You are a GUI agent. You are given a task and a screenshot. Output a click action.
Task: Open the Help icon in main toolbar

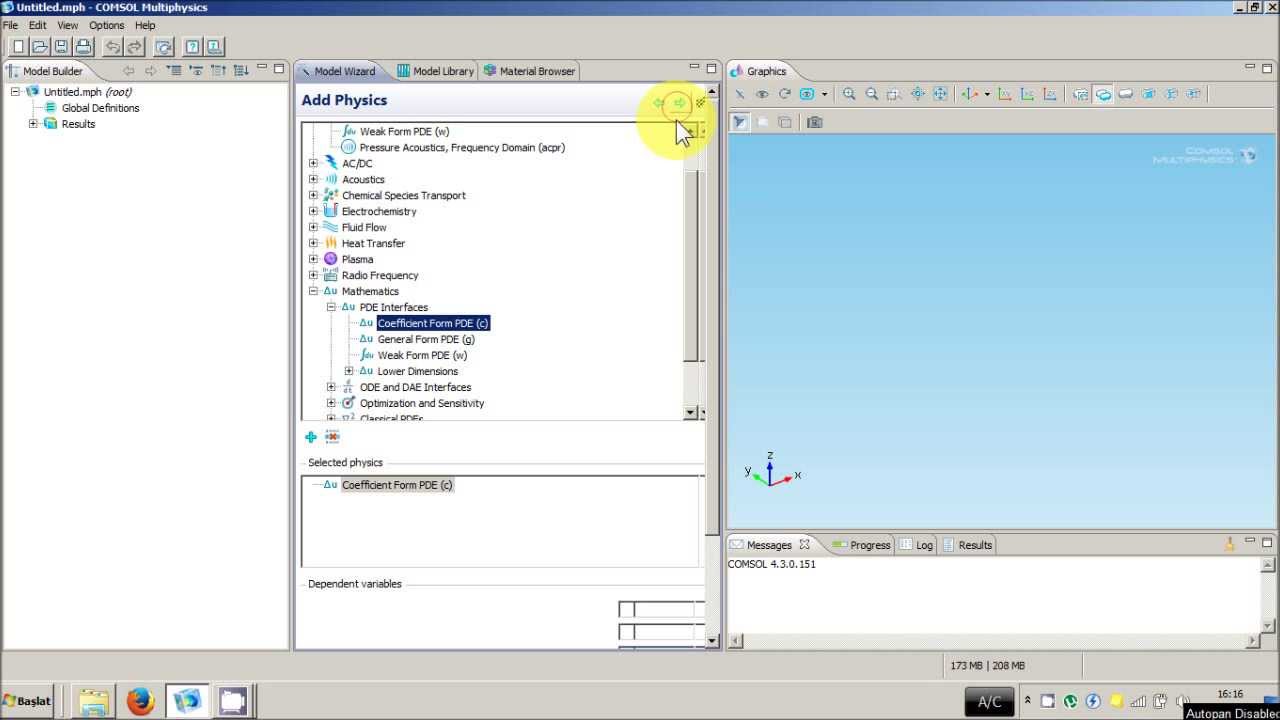click(x=192, y=47)
